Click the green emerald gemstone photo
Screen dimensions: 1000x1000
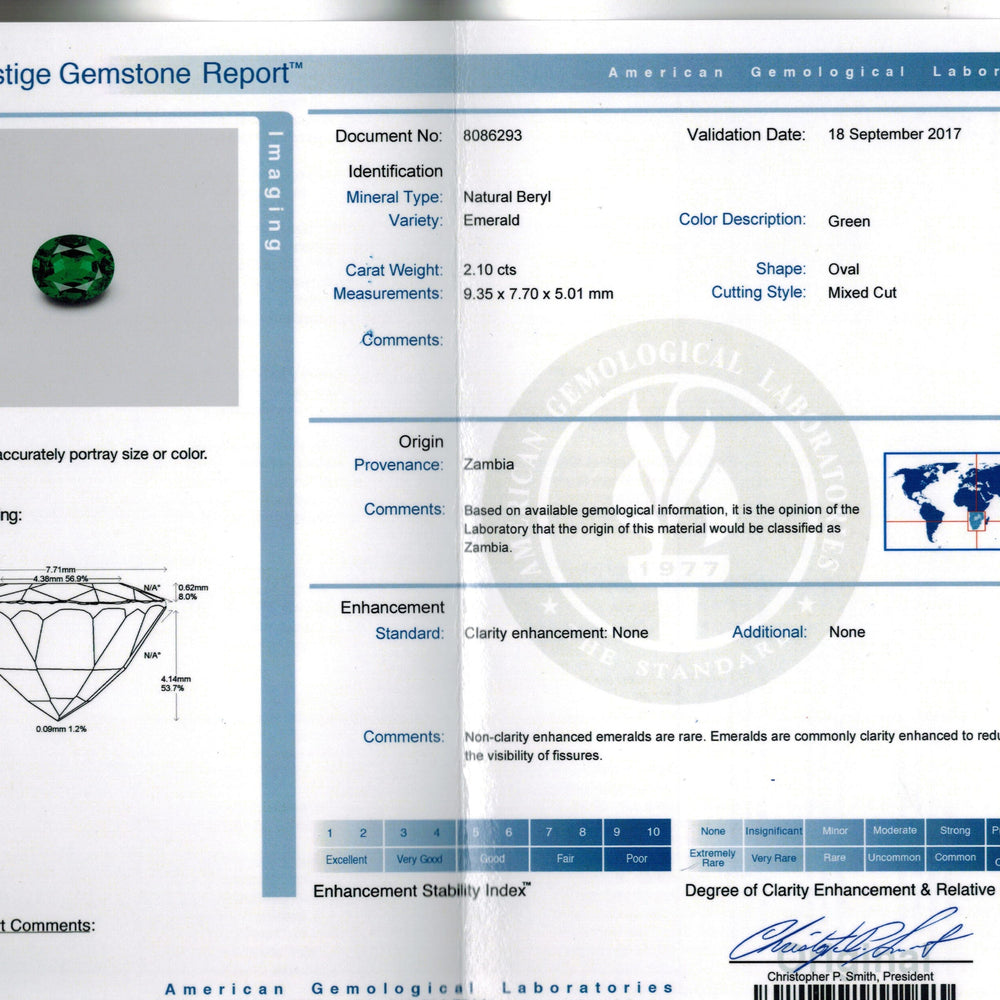(x=73, y=269)
